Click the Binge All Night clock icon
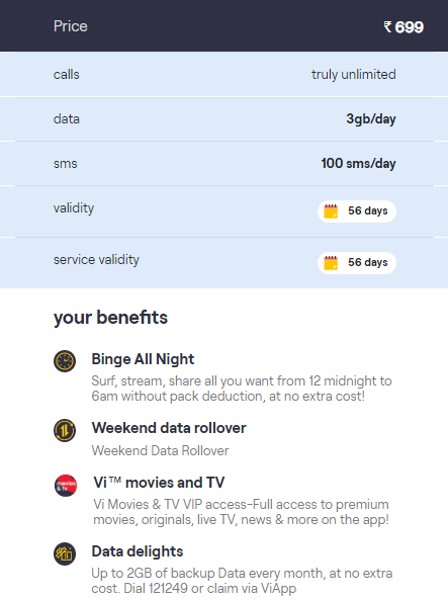Image resolution: width=448 pixels, height=600 pixels. pos(65,361)
